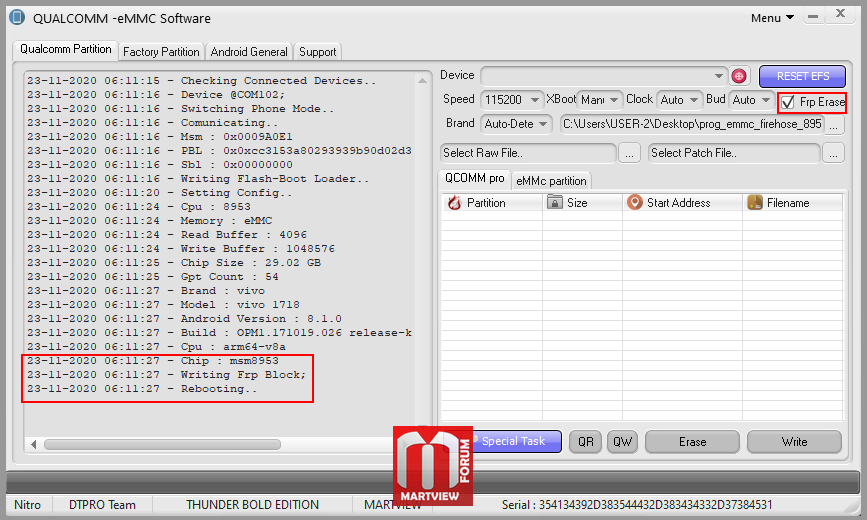Click the Filename column header
The width and height of the screenshot is (867, 520).
click(793, 203)
